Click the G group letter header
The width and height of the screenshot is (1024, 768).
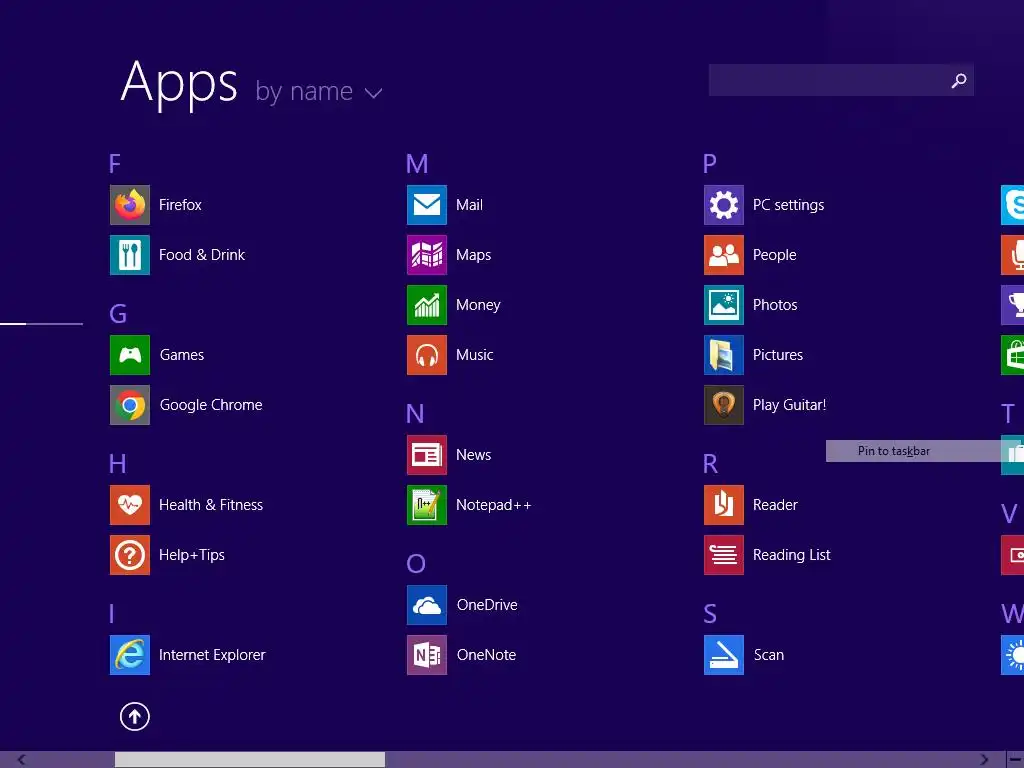(118, 313)
